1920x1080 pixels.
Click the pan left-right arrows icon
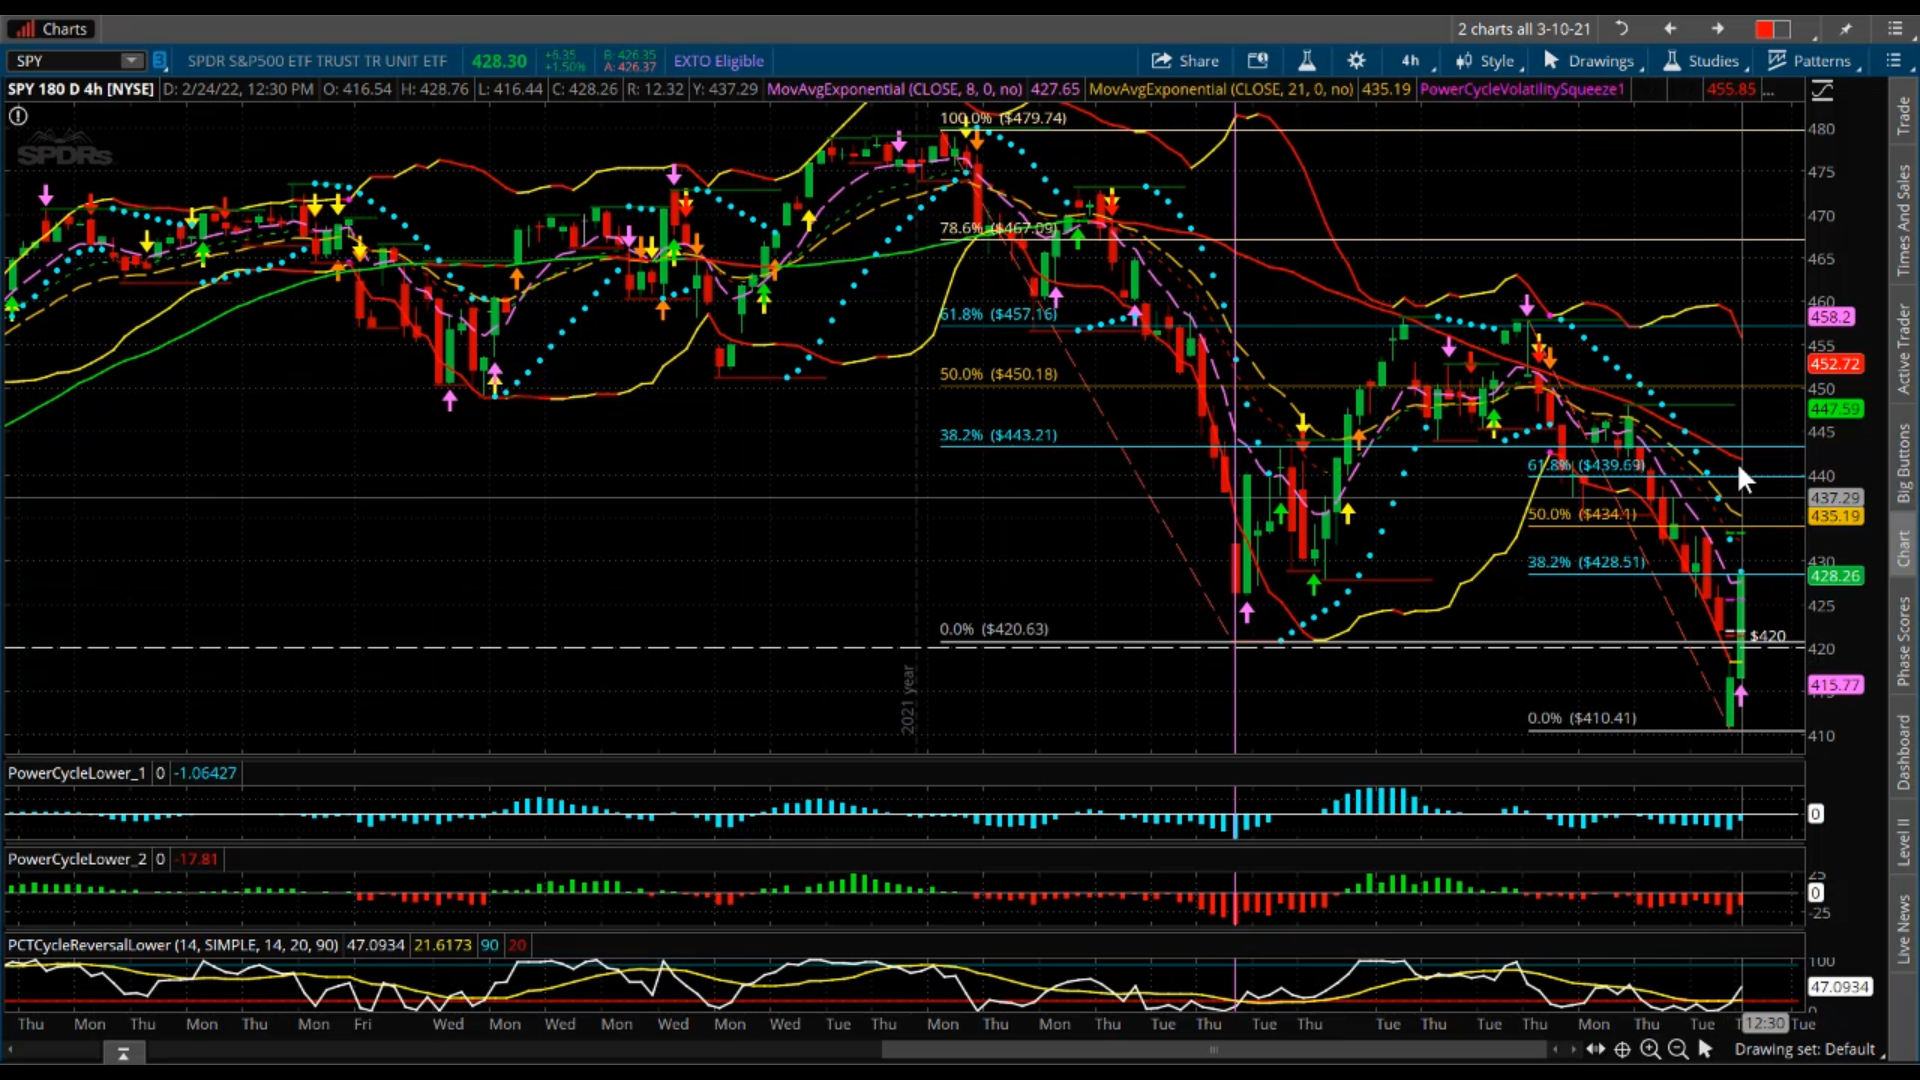tap(1595, 1049)
